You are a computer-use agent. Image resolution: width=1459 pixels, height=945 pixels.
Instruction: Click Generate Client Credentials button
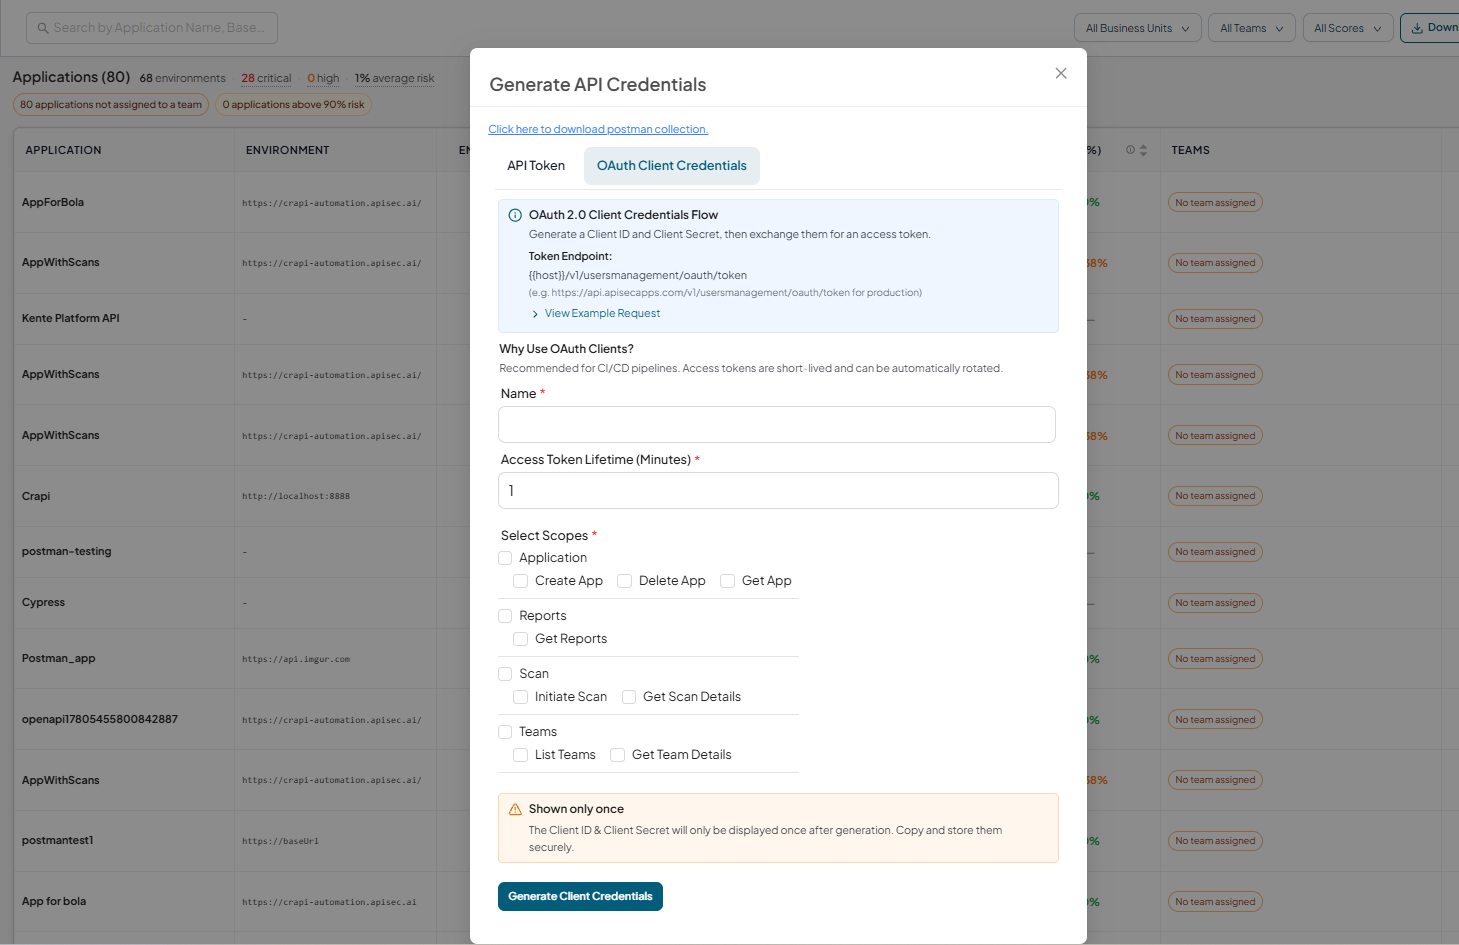click(580, 896)
